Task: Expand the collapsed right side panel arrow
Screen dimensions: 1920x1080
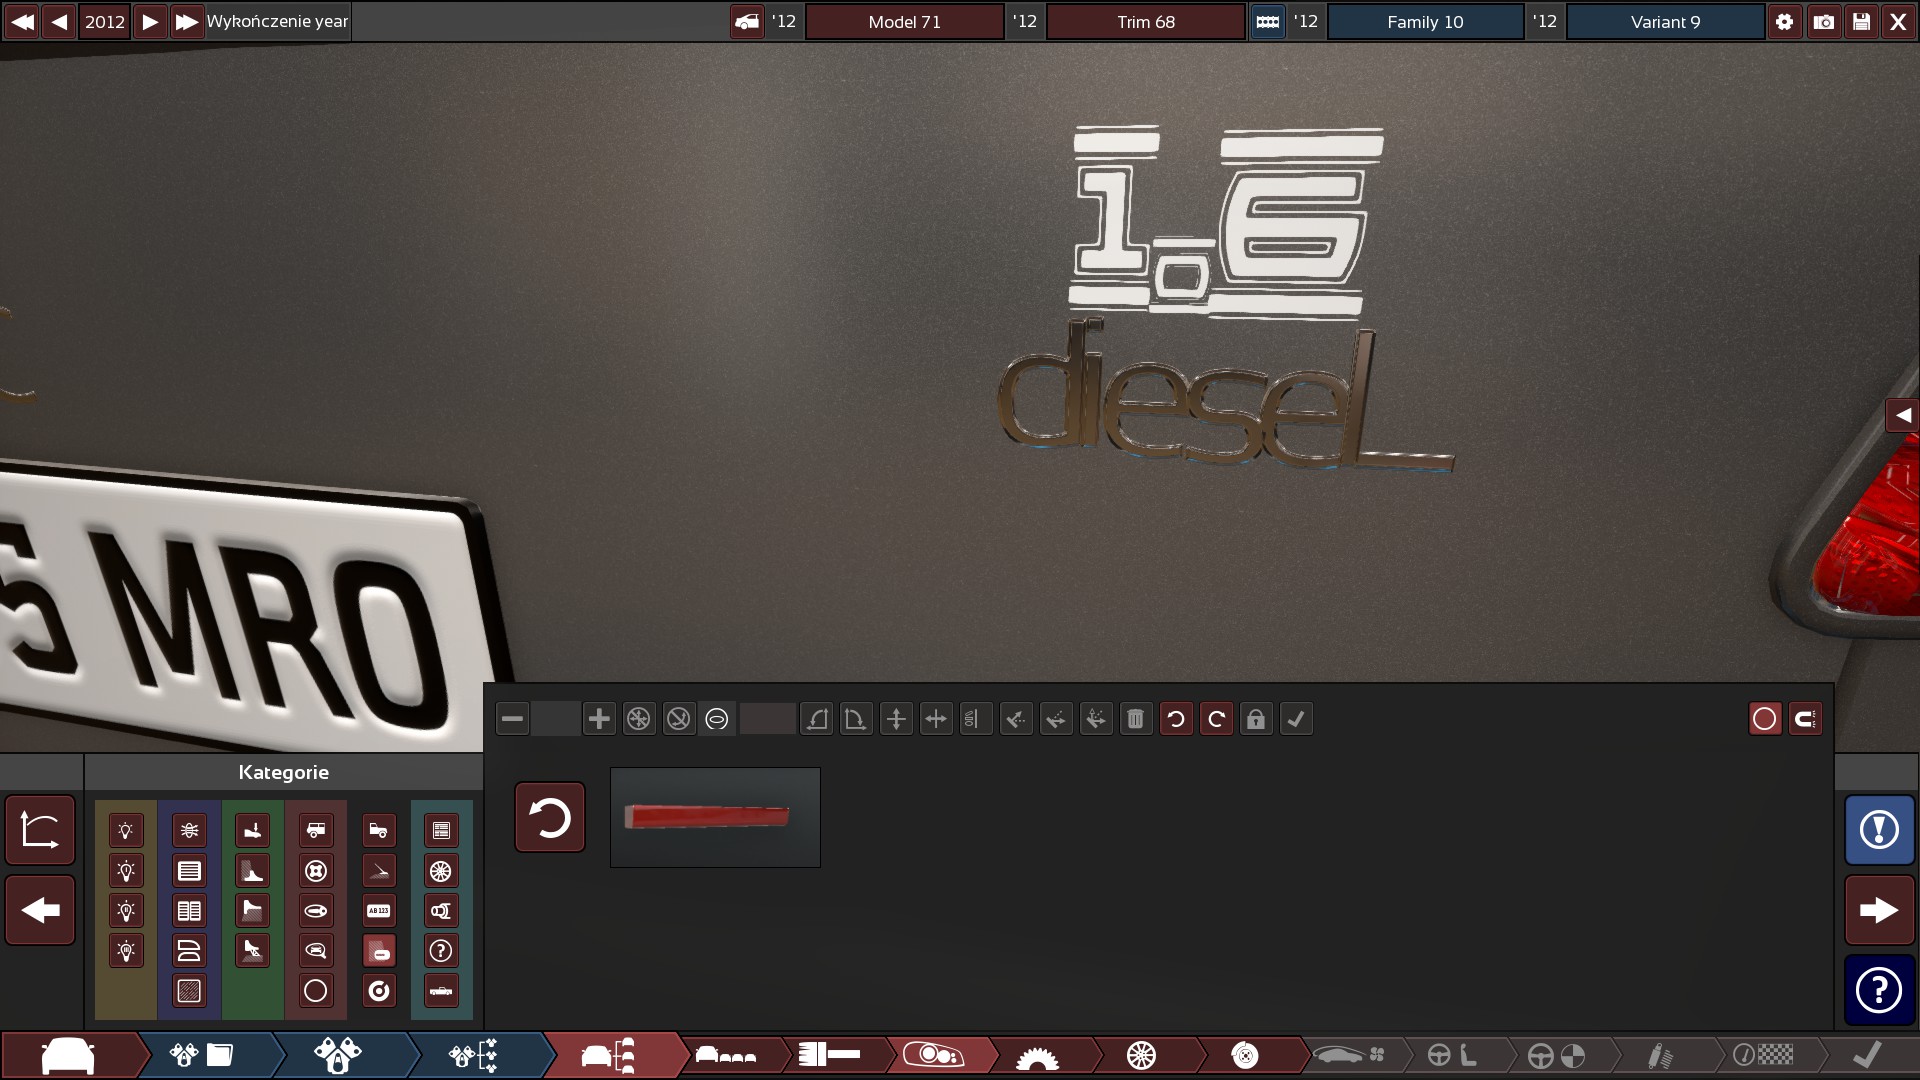Action: point(1902,415)
